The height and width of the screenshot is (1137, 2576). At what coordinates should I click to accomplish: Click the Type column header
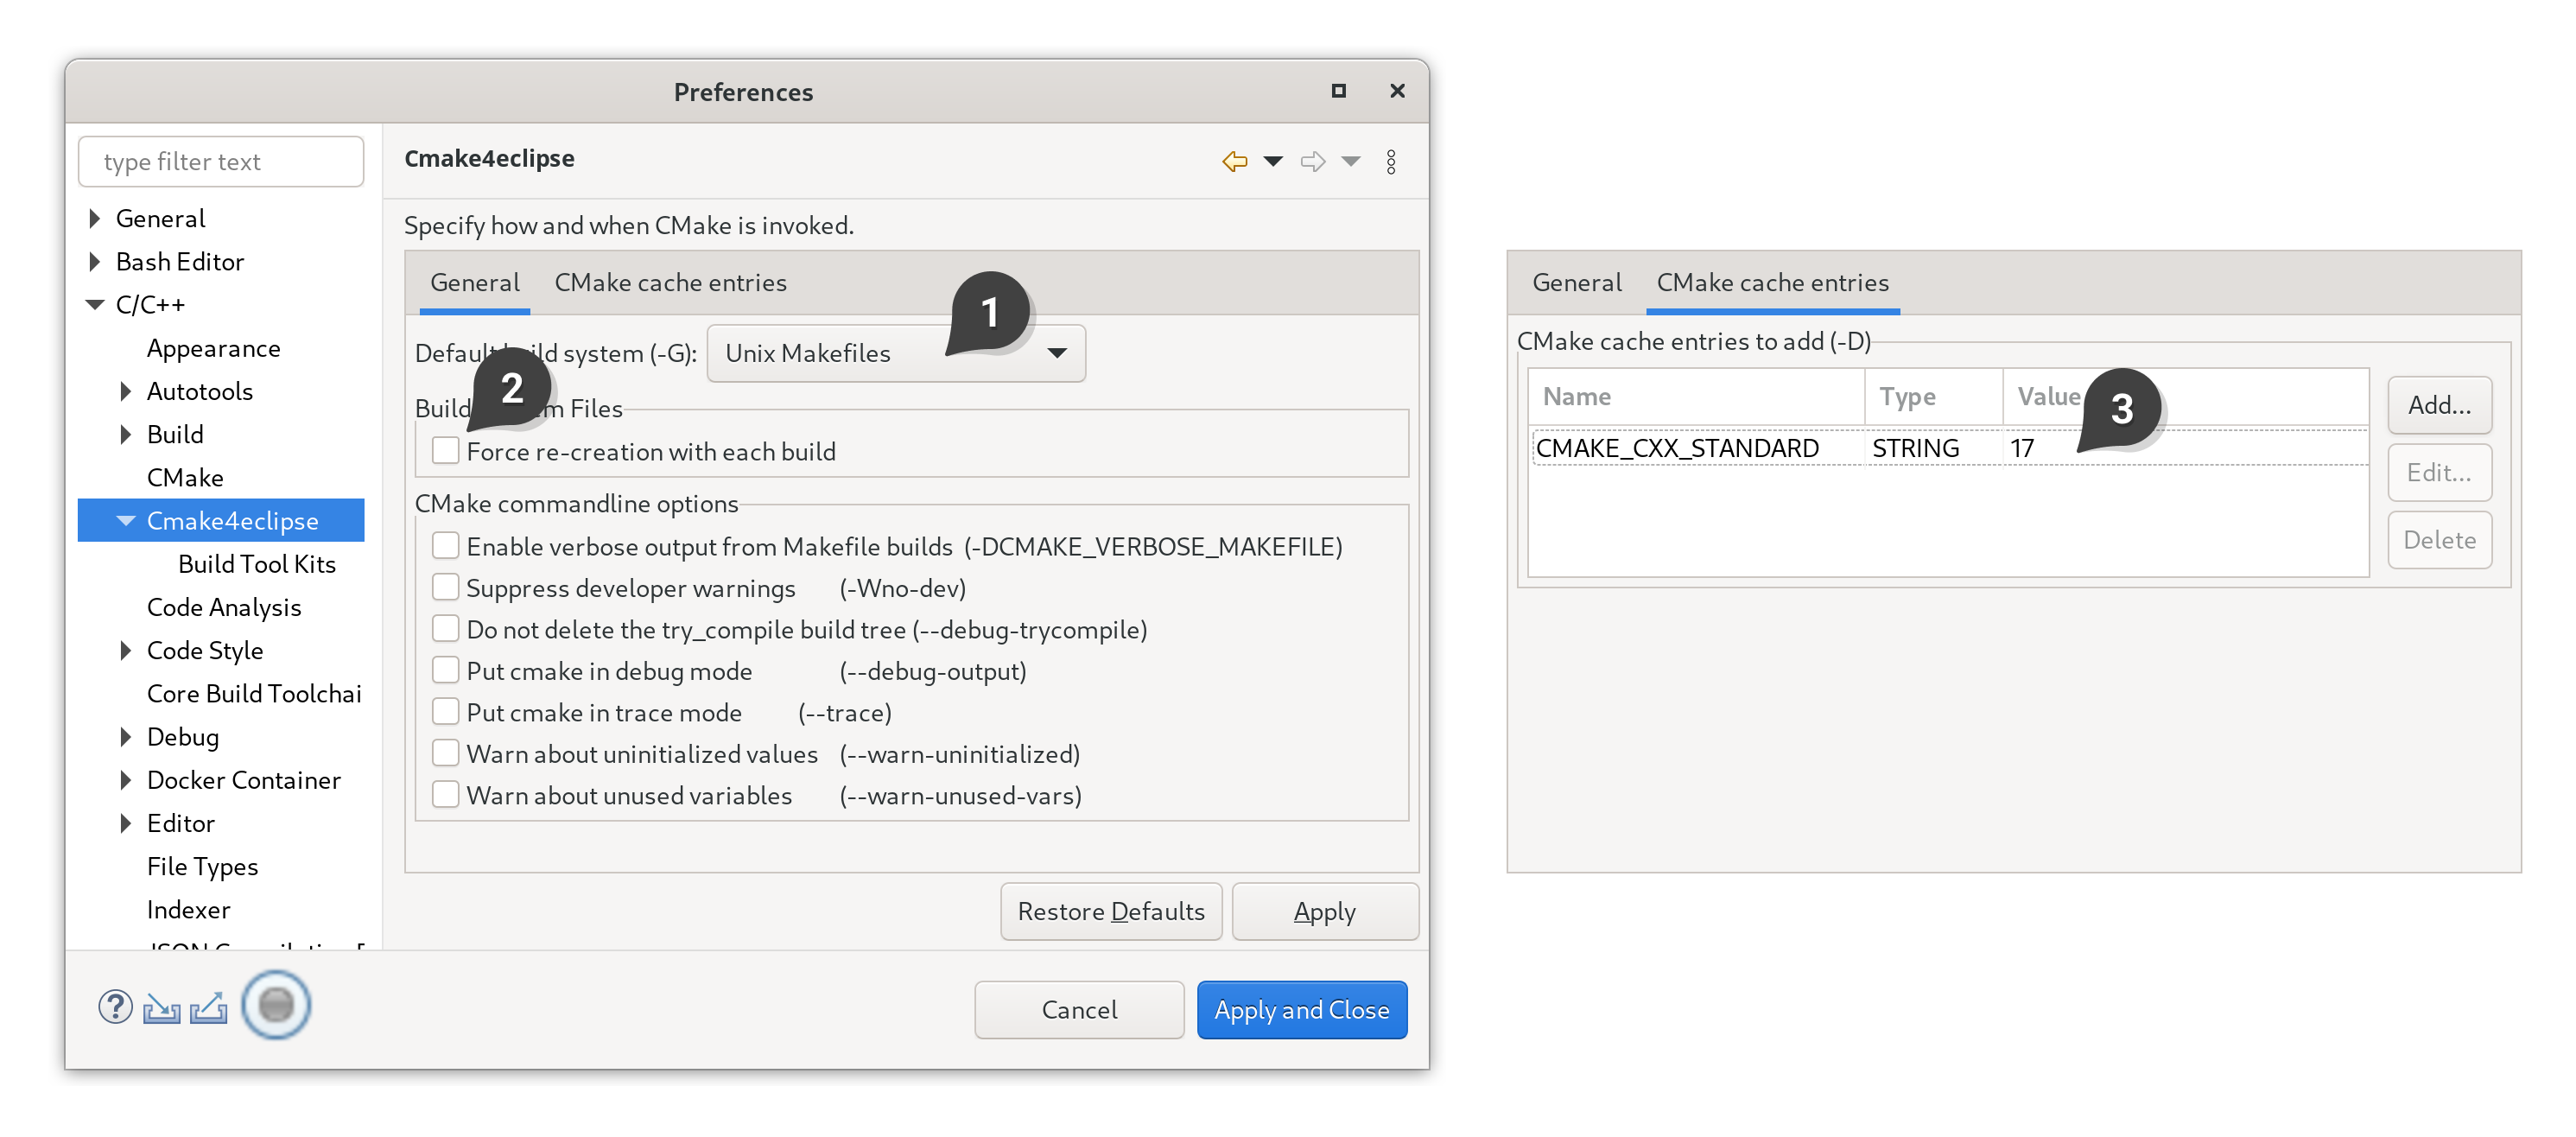click(x=1933, y=397)
